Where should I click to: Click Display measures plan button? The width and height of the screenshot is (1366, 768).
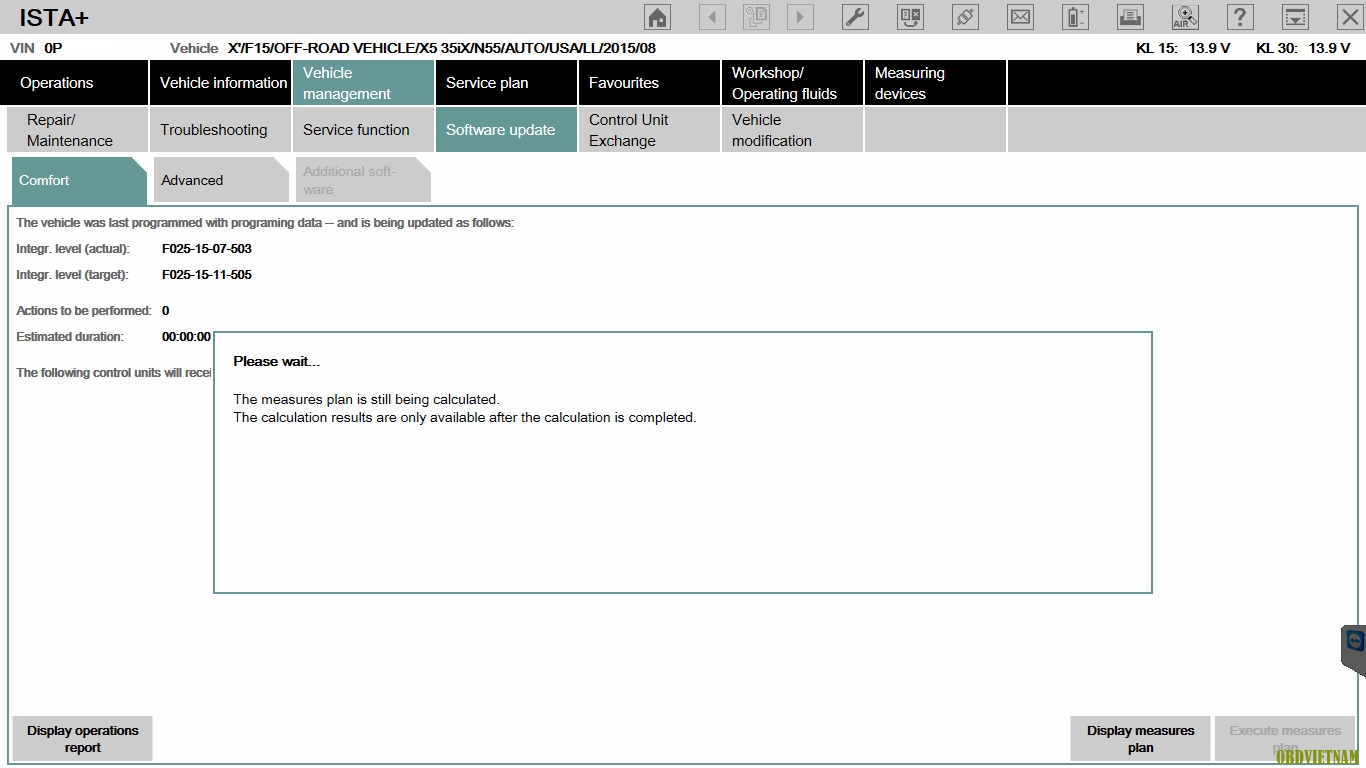point(1141,739)
